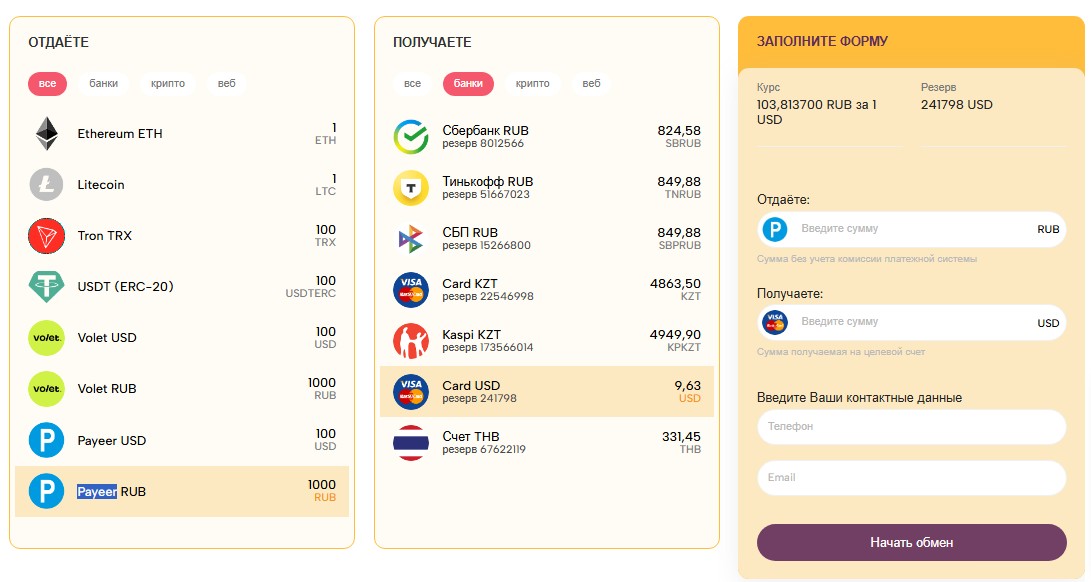Viewport: 1091px width, 582px height.
Task: Select the Ethereum ETH diamond icon
Action: point(47,134)
